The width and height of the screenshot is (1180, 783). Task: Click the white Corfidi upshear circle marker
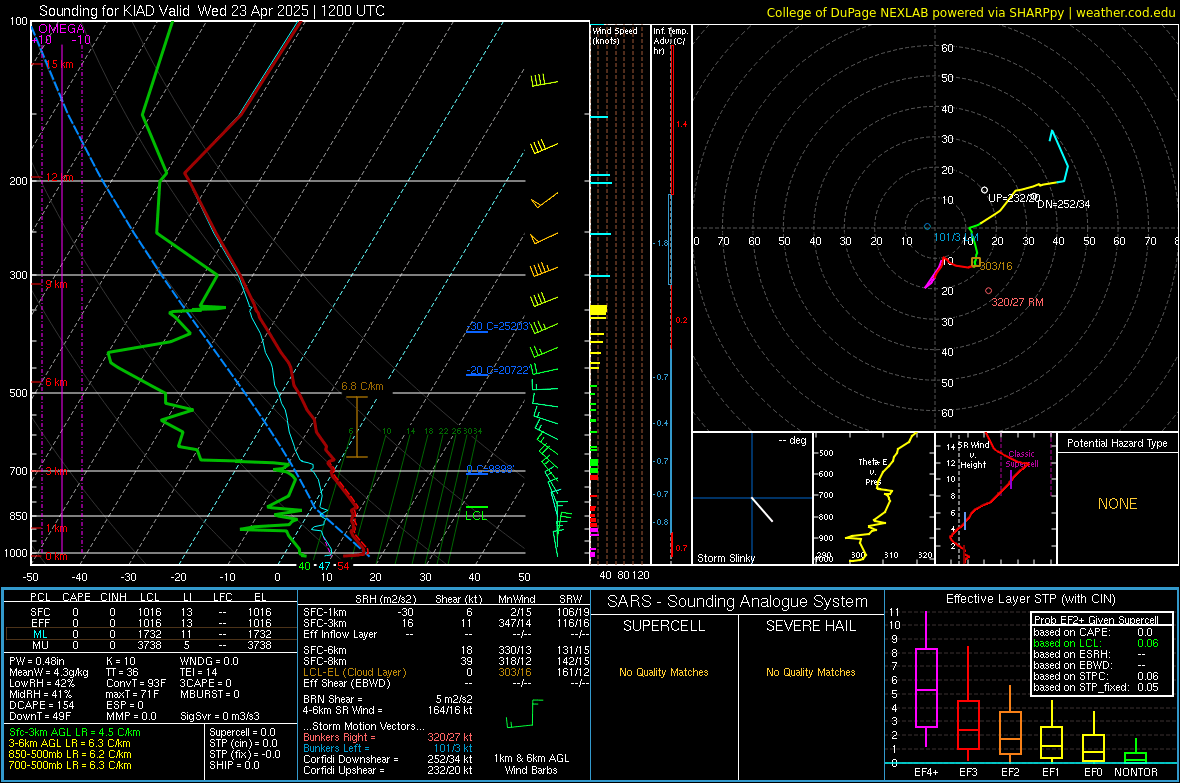pos(984,190)
